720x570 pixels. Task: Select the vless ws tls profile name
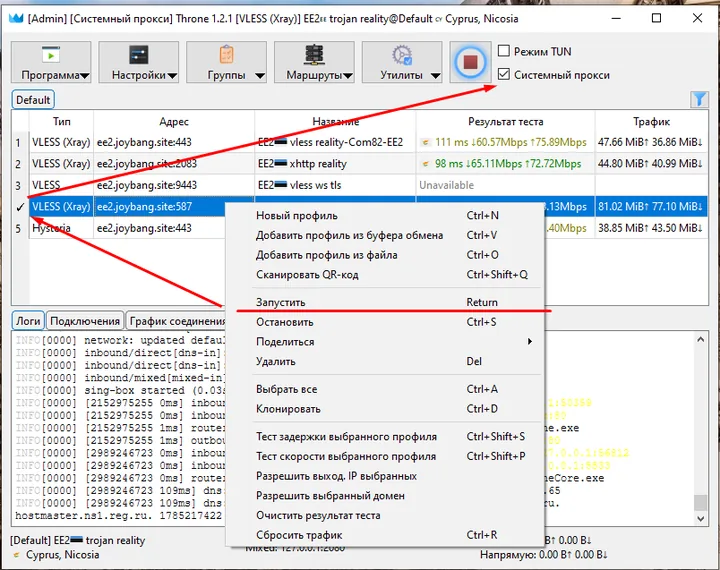point(335,185)
